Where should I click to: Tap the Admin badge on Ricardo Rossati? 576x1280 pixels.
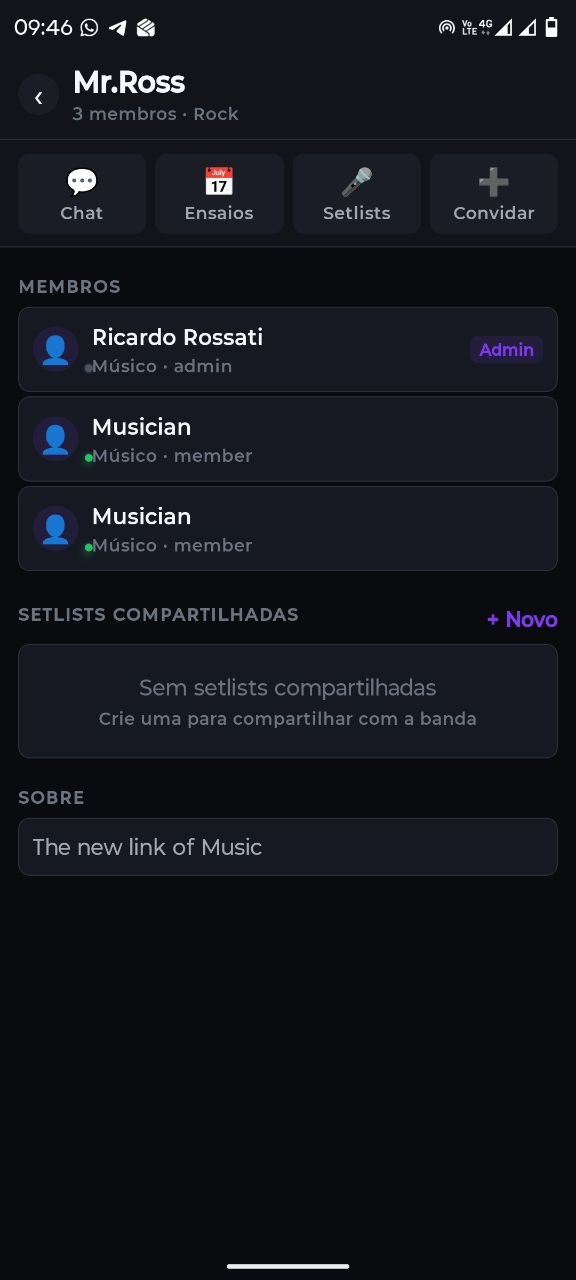(x=506, y=349)
